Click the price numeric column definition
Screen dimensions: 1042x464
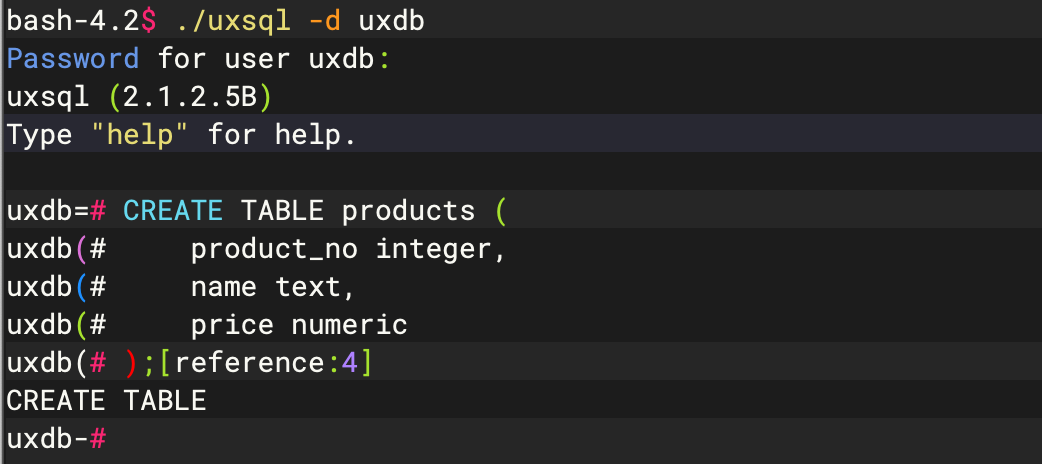(299, 325)
